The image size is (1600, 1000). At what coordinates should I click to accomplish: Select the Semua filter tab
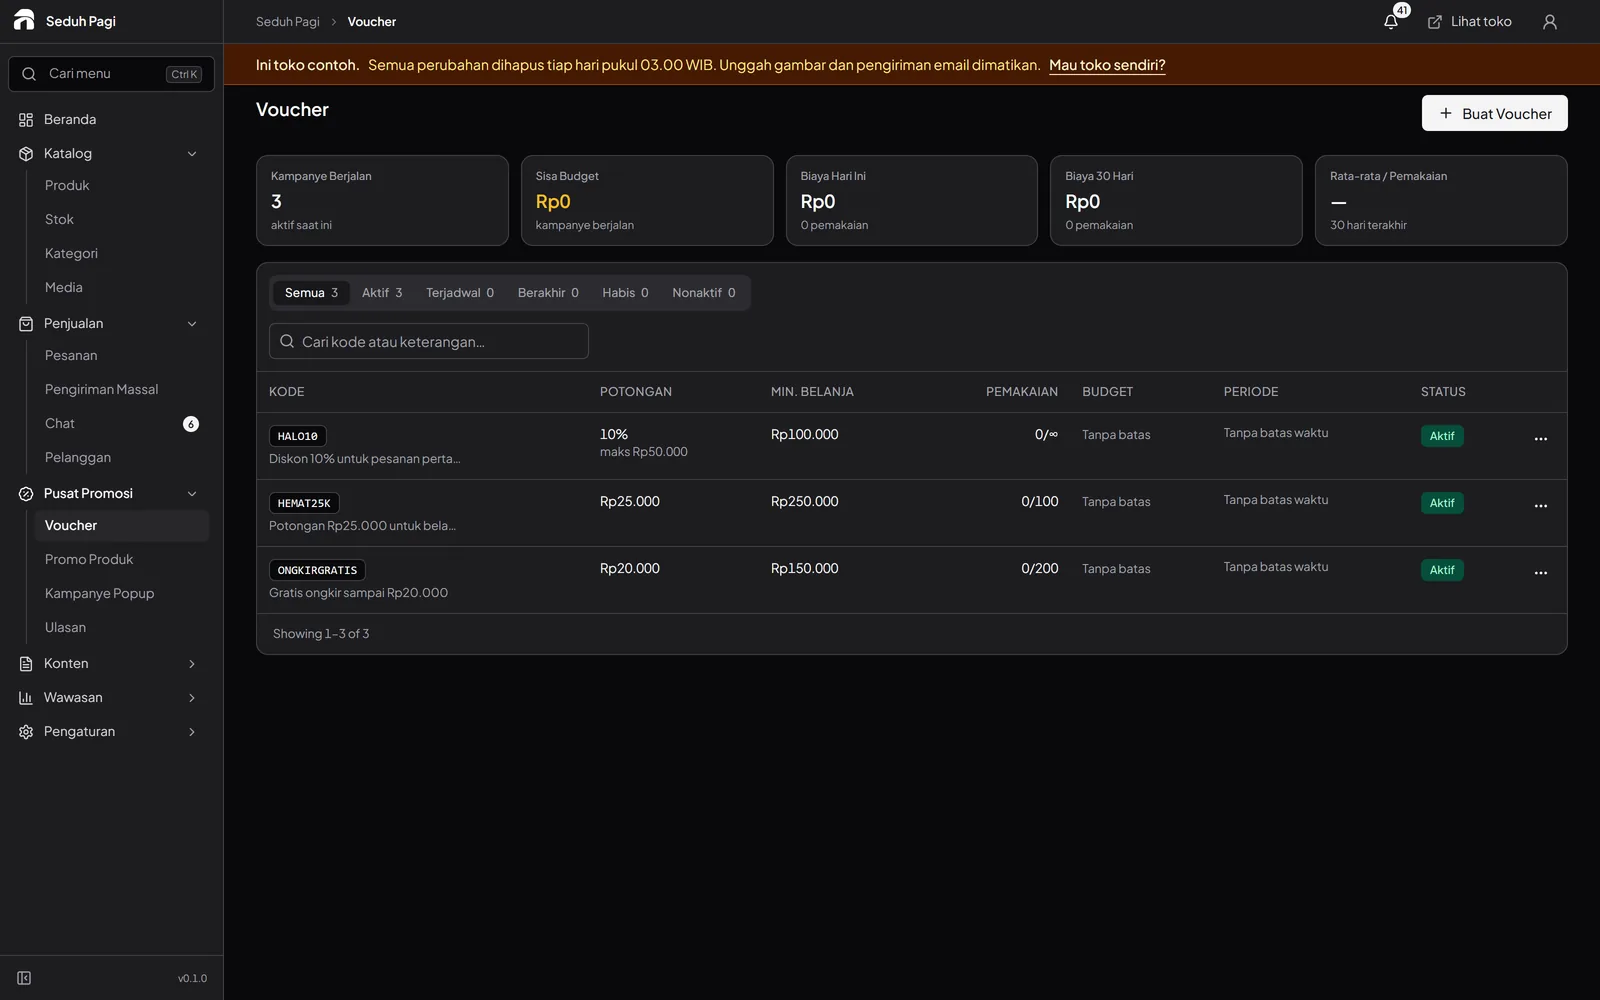[311, 293]
